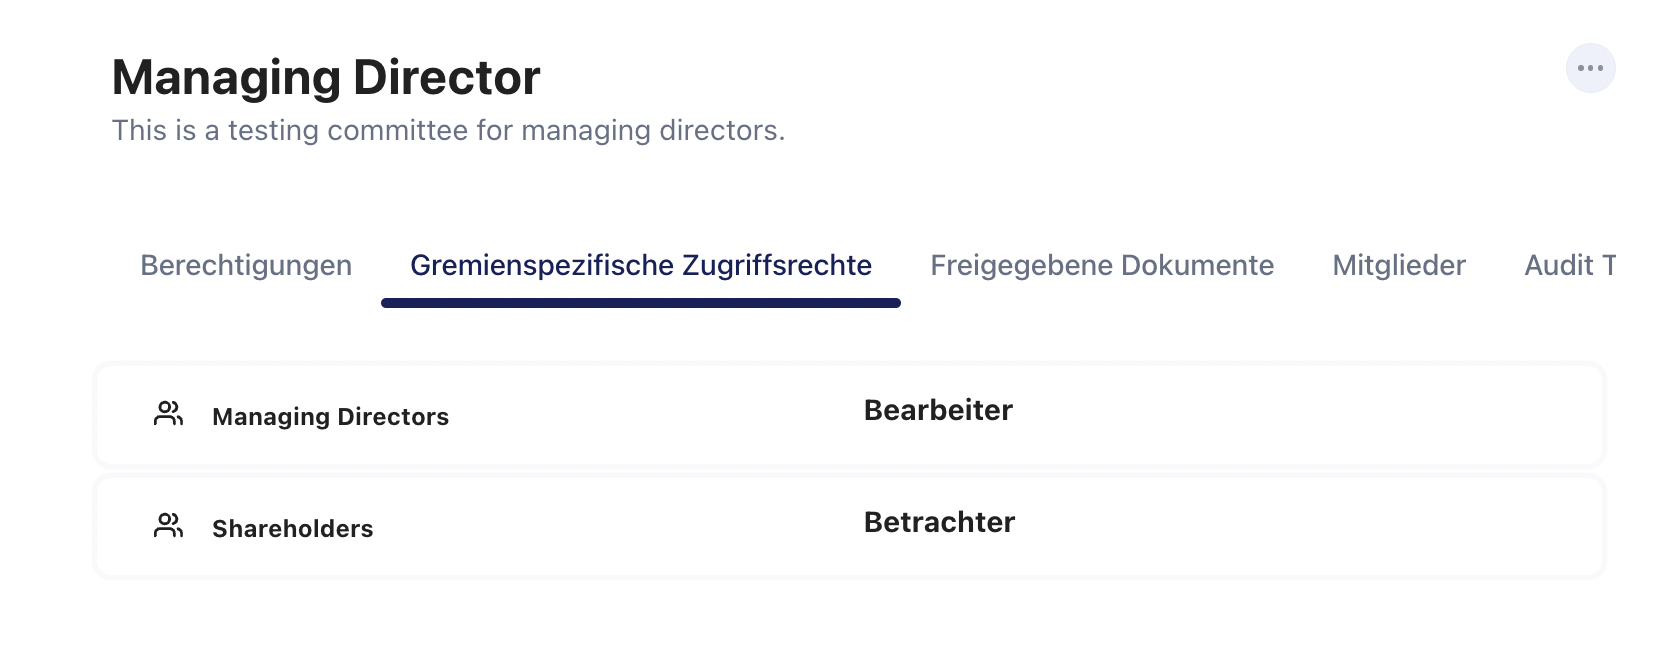The height and width of the screenshot is (656, 1662).
Task: Click the Shareholders group name
Action: (292, 529)
